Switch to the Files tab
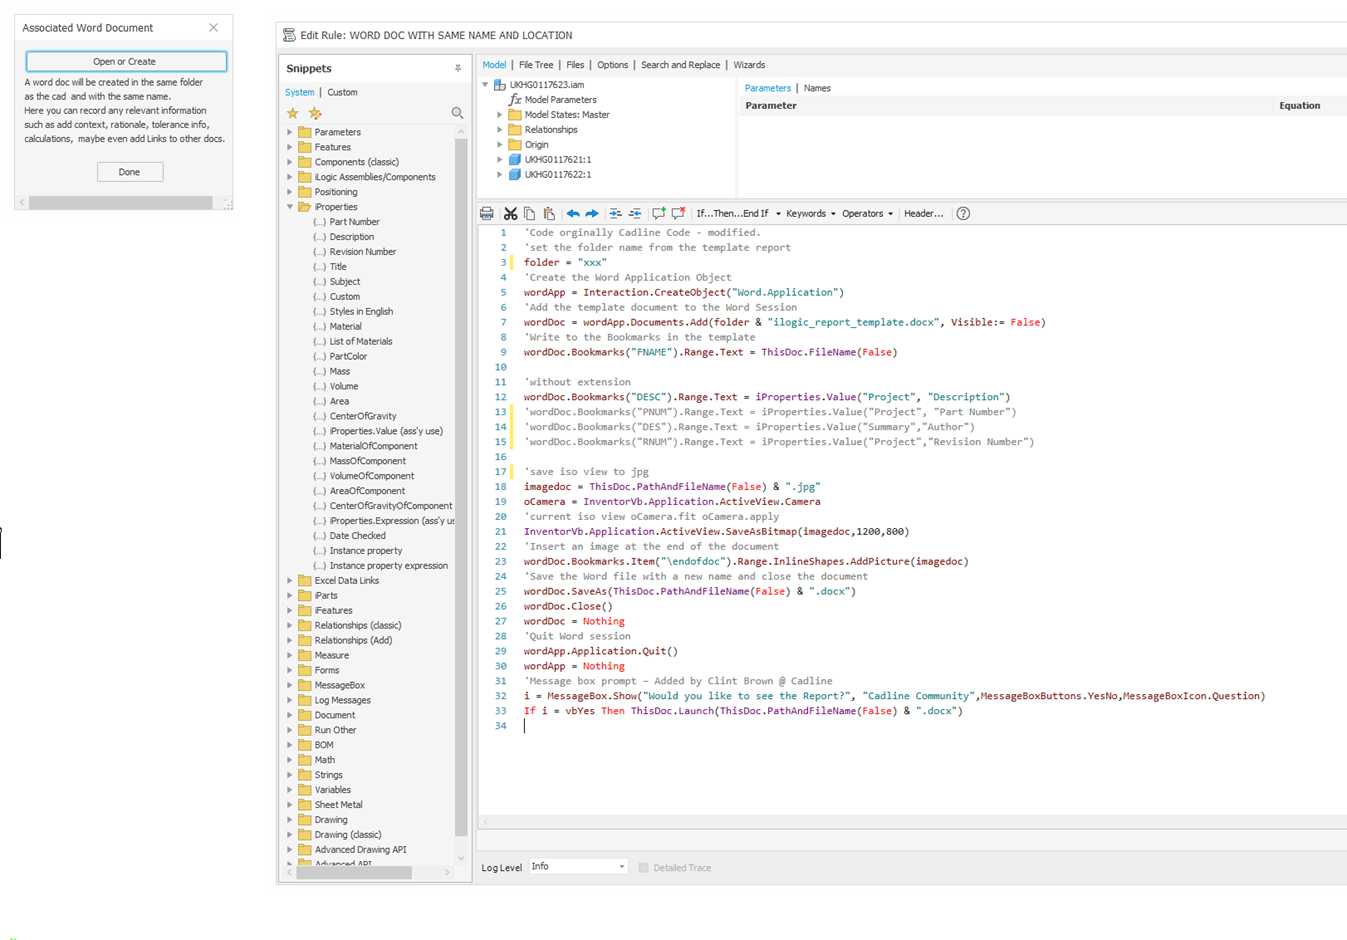 point(575,65)
